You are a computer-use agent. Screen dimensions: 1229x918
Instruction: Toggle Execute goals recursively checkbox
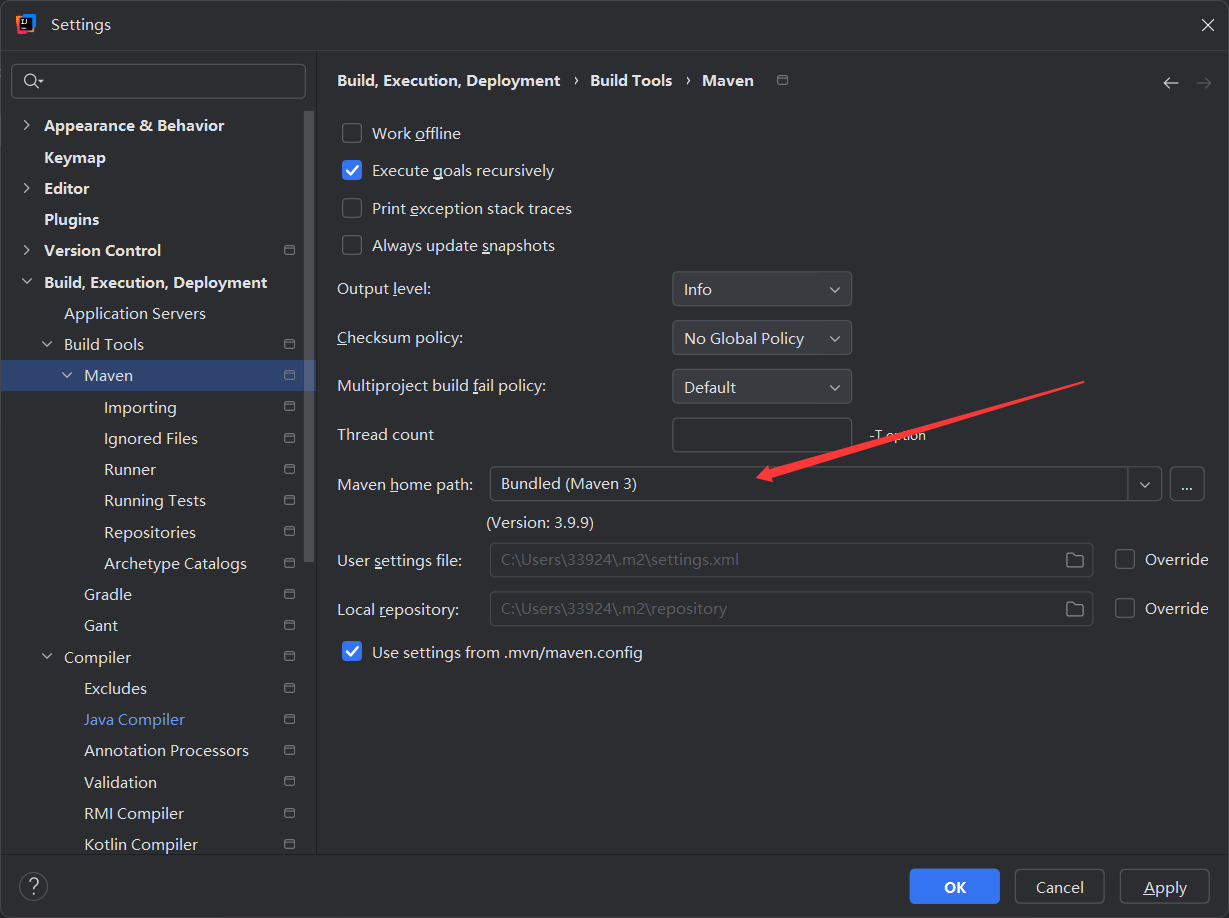(x=352, y=171)
